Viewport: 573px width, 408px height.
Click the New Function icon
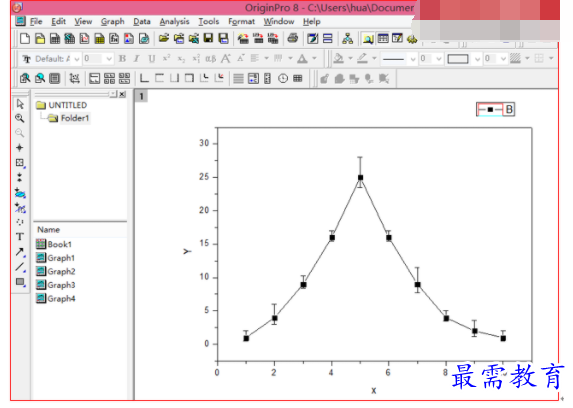coord(114,38)
